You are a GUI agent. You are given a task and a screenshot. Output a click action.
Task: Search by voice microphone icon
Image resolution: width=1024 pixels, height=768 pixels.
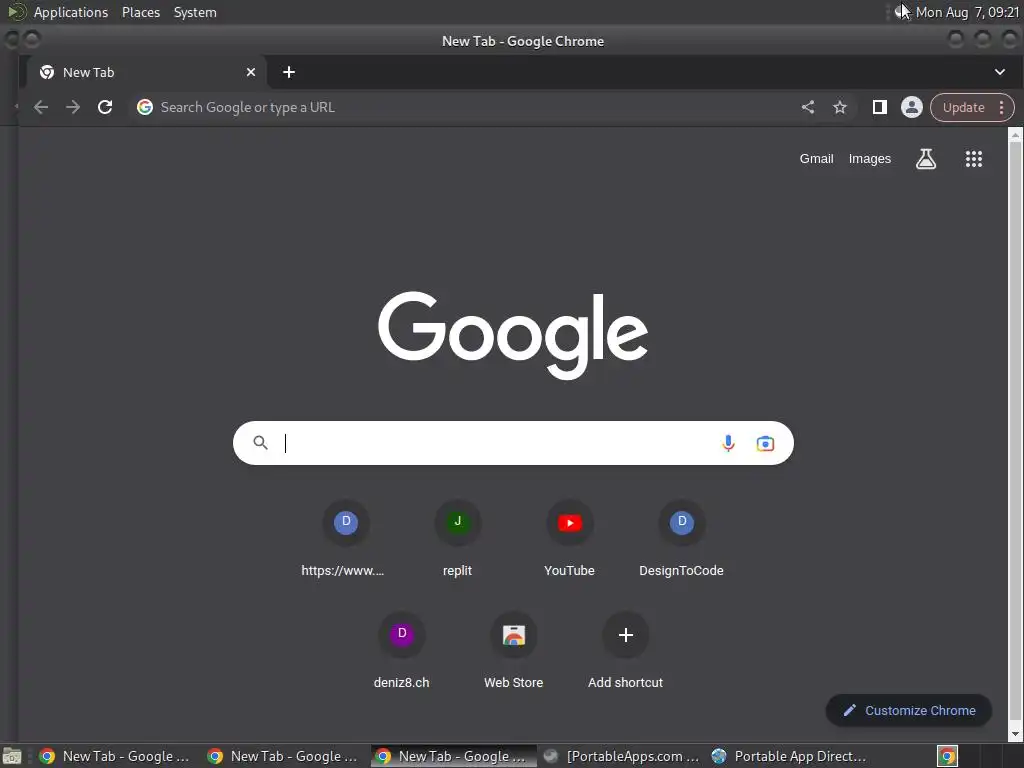[728, 443]
